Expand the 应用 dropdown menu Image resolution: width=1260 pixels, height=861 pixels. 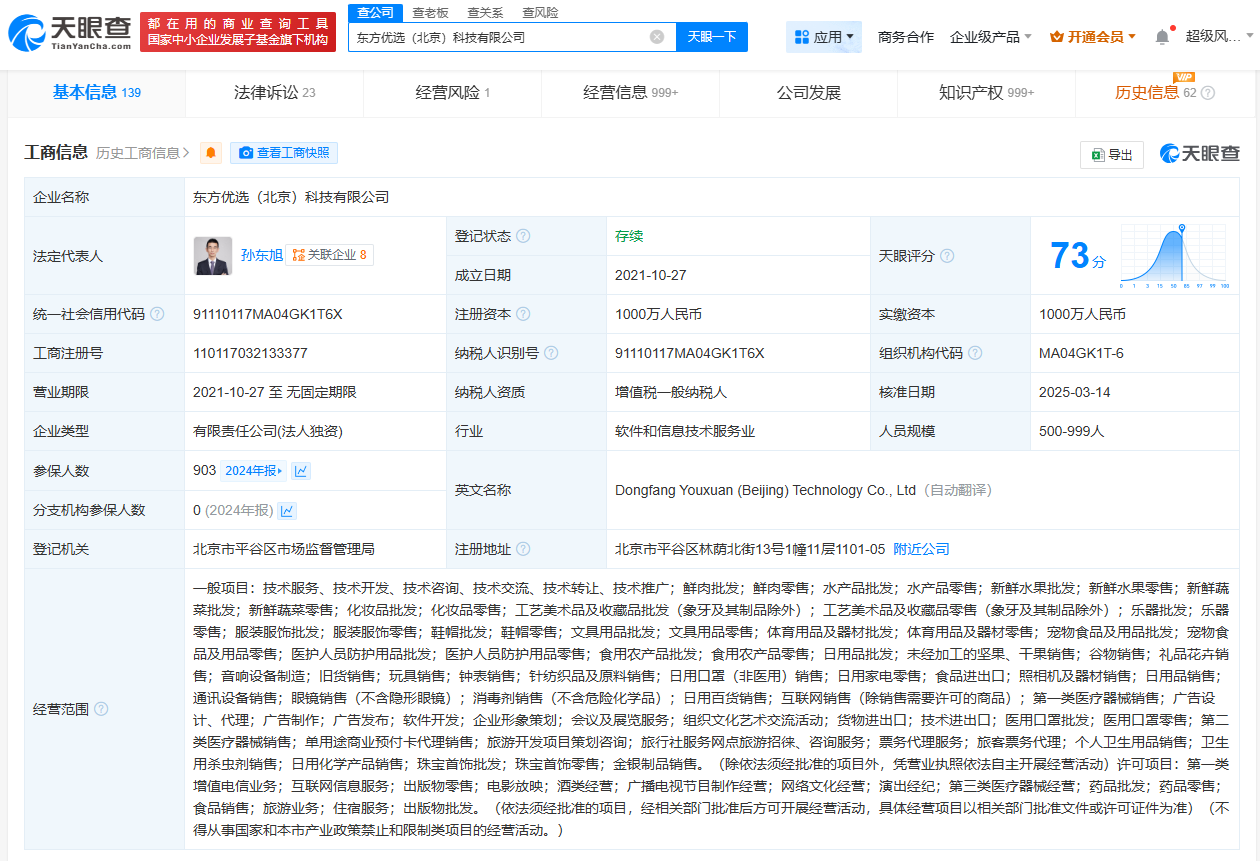coord(826,37)
